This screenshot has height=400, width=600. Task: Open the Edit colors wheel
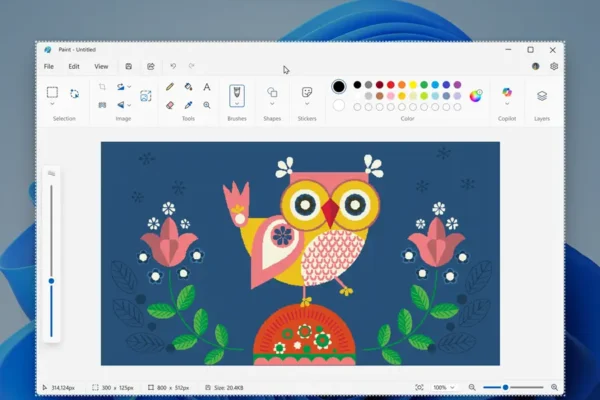click(x=476, y=96)
